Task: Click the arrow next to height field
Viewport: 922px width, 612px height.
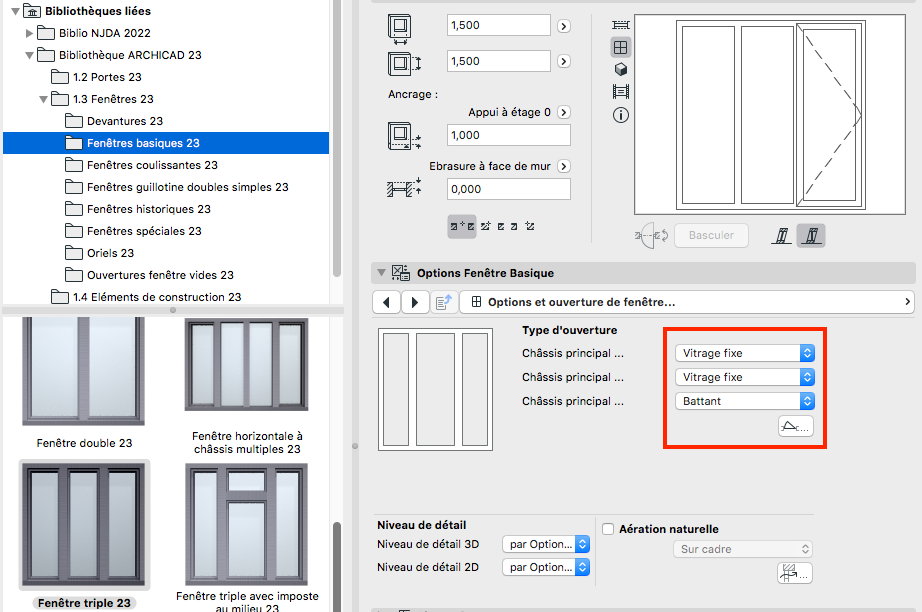Action: pyautogui.click(x=563, y=61)
